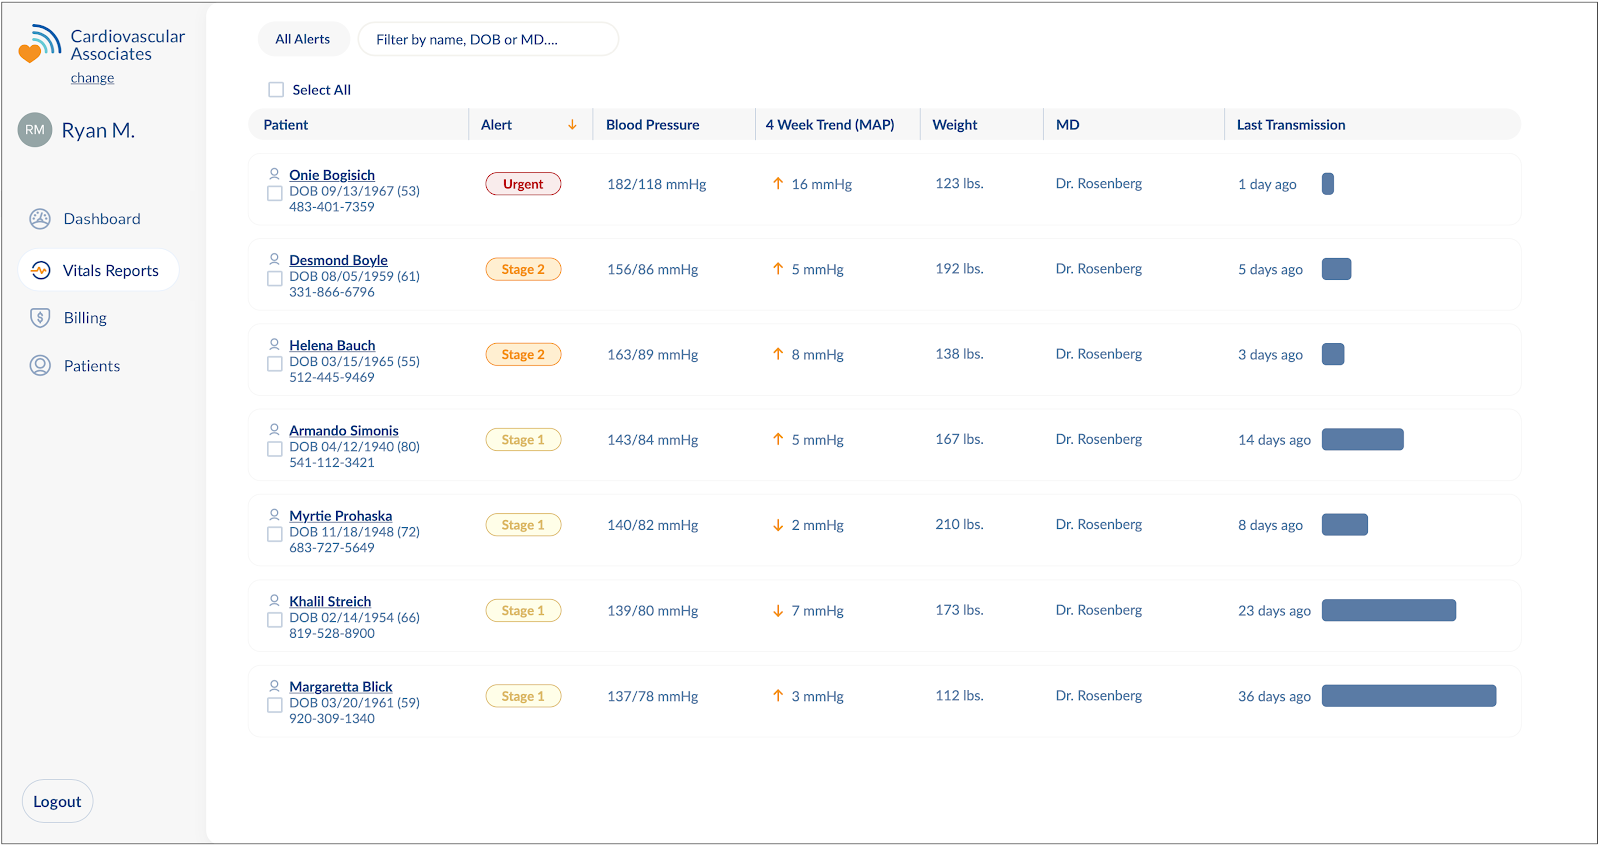Focus the name, DOB or MD filter field

coord(488,39)
